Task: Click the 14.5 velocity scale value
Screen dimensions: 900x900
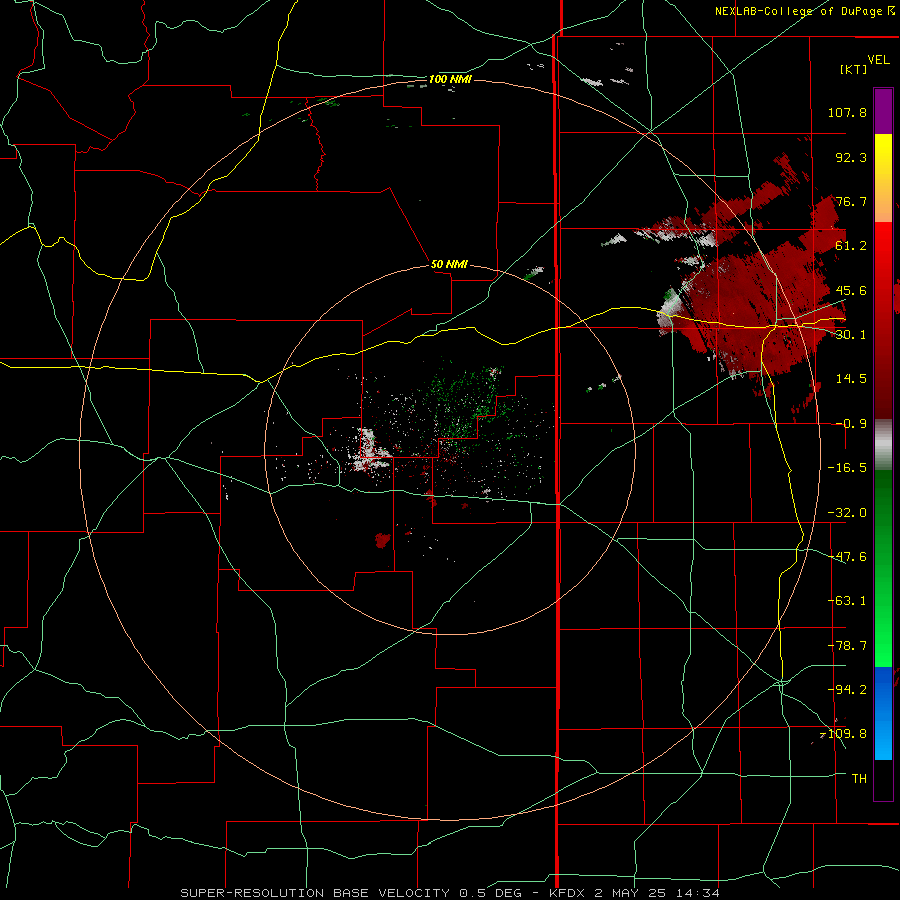Action: click(851, 379)
